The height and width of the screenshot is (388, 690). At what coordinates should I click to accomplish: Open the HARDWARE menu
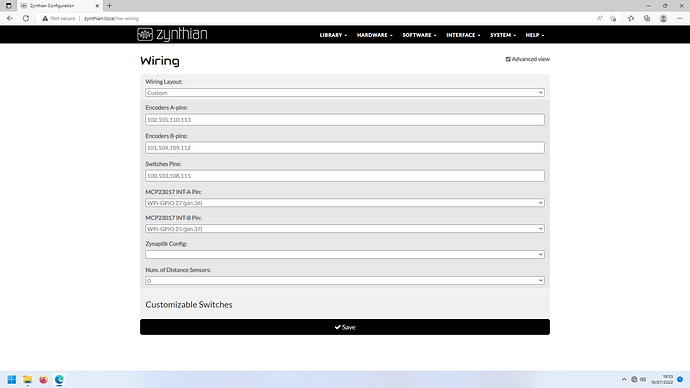click(x=374, y=35)
